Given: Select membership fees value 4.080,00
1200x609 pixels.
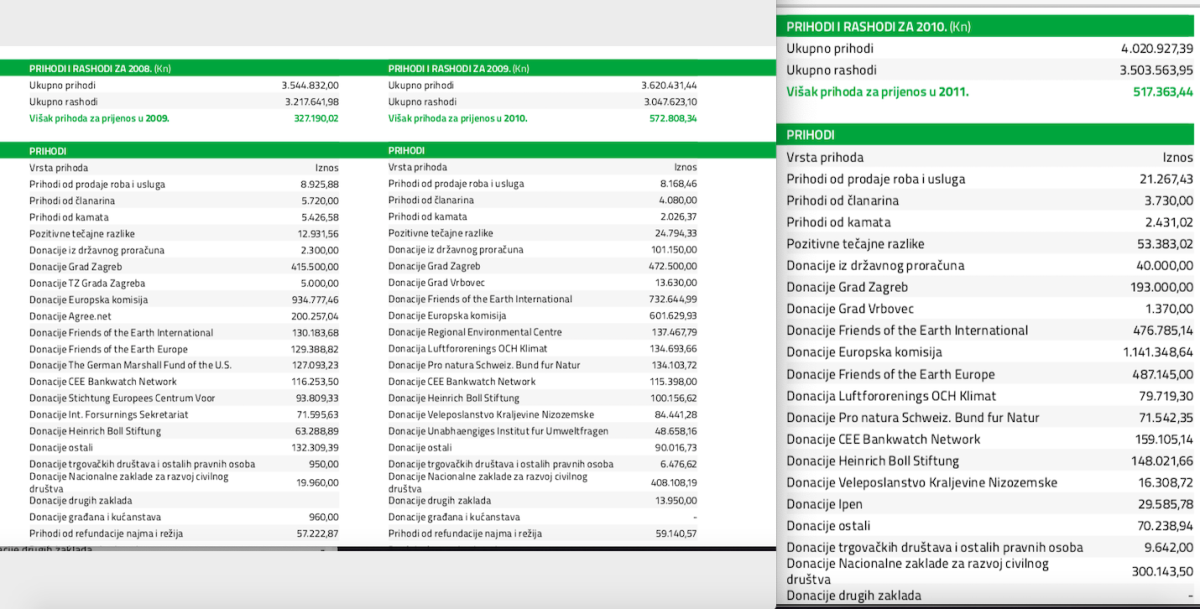Looking at the screenshot, I should tap(678, 201).
